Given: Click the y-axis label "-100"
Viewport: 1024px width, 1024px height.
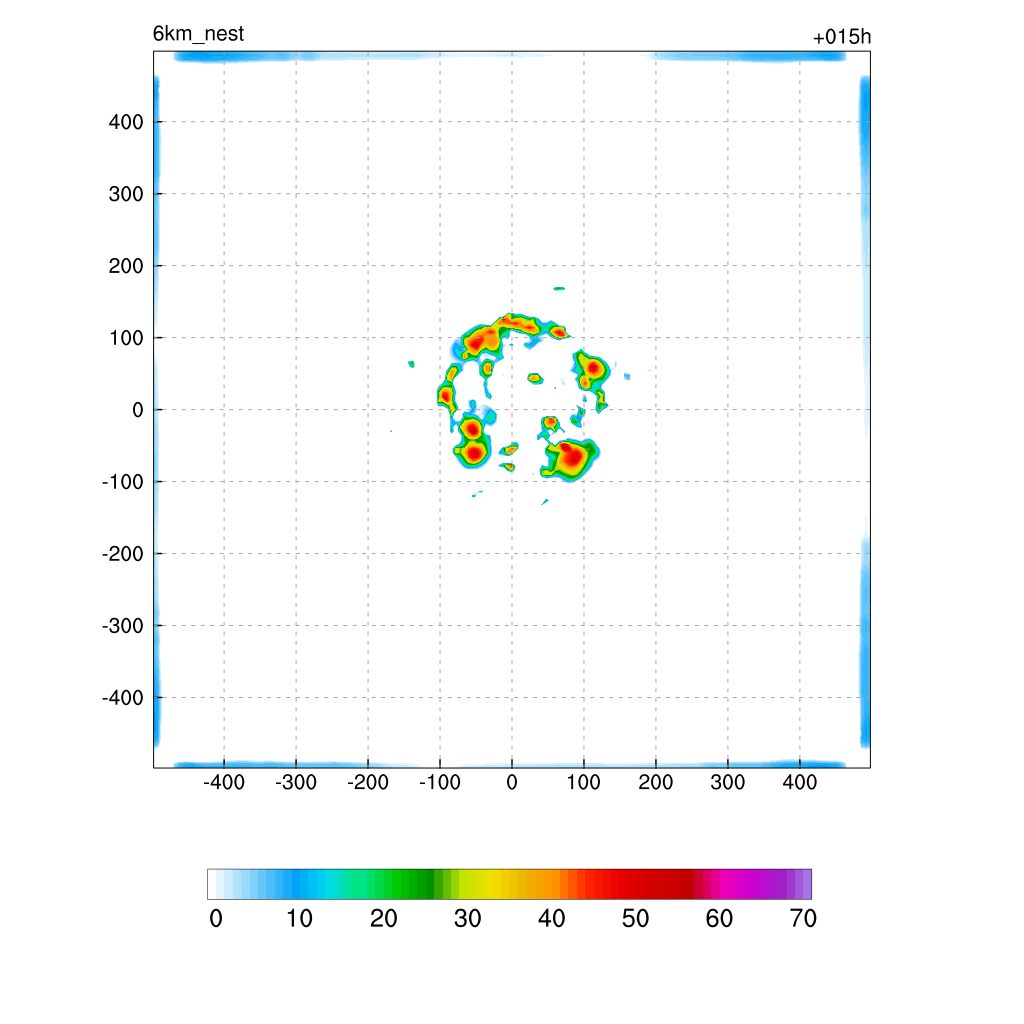Looking at the screenshot, I should pyautogui.click(x=122, y=482).
